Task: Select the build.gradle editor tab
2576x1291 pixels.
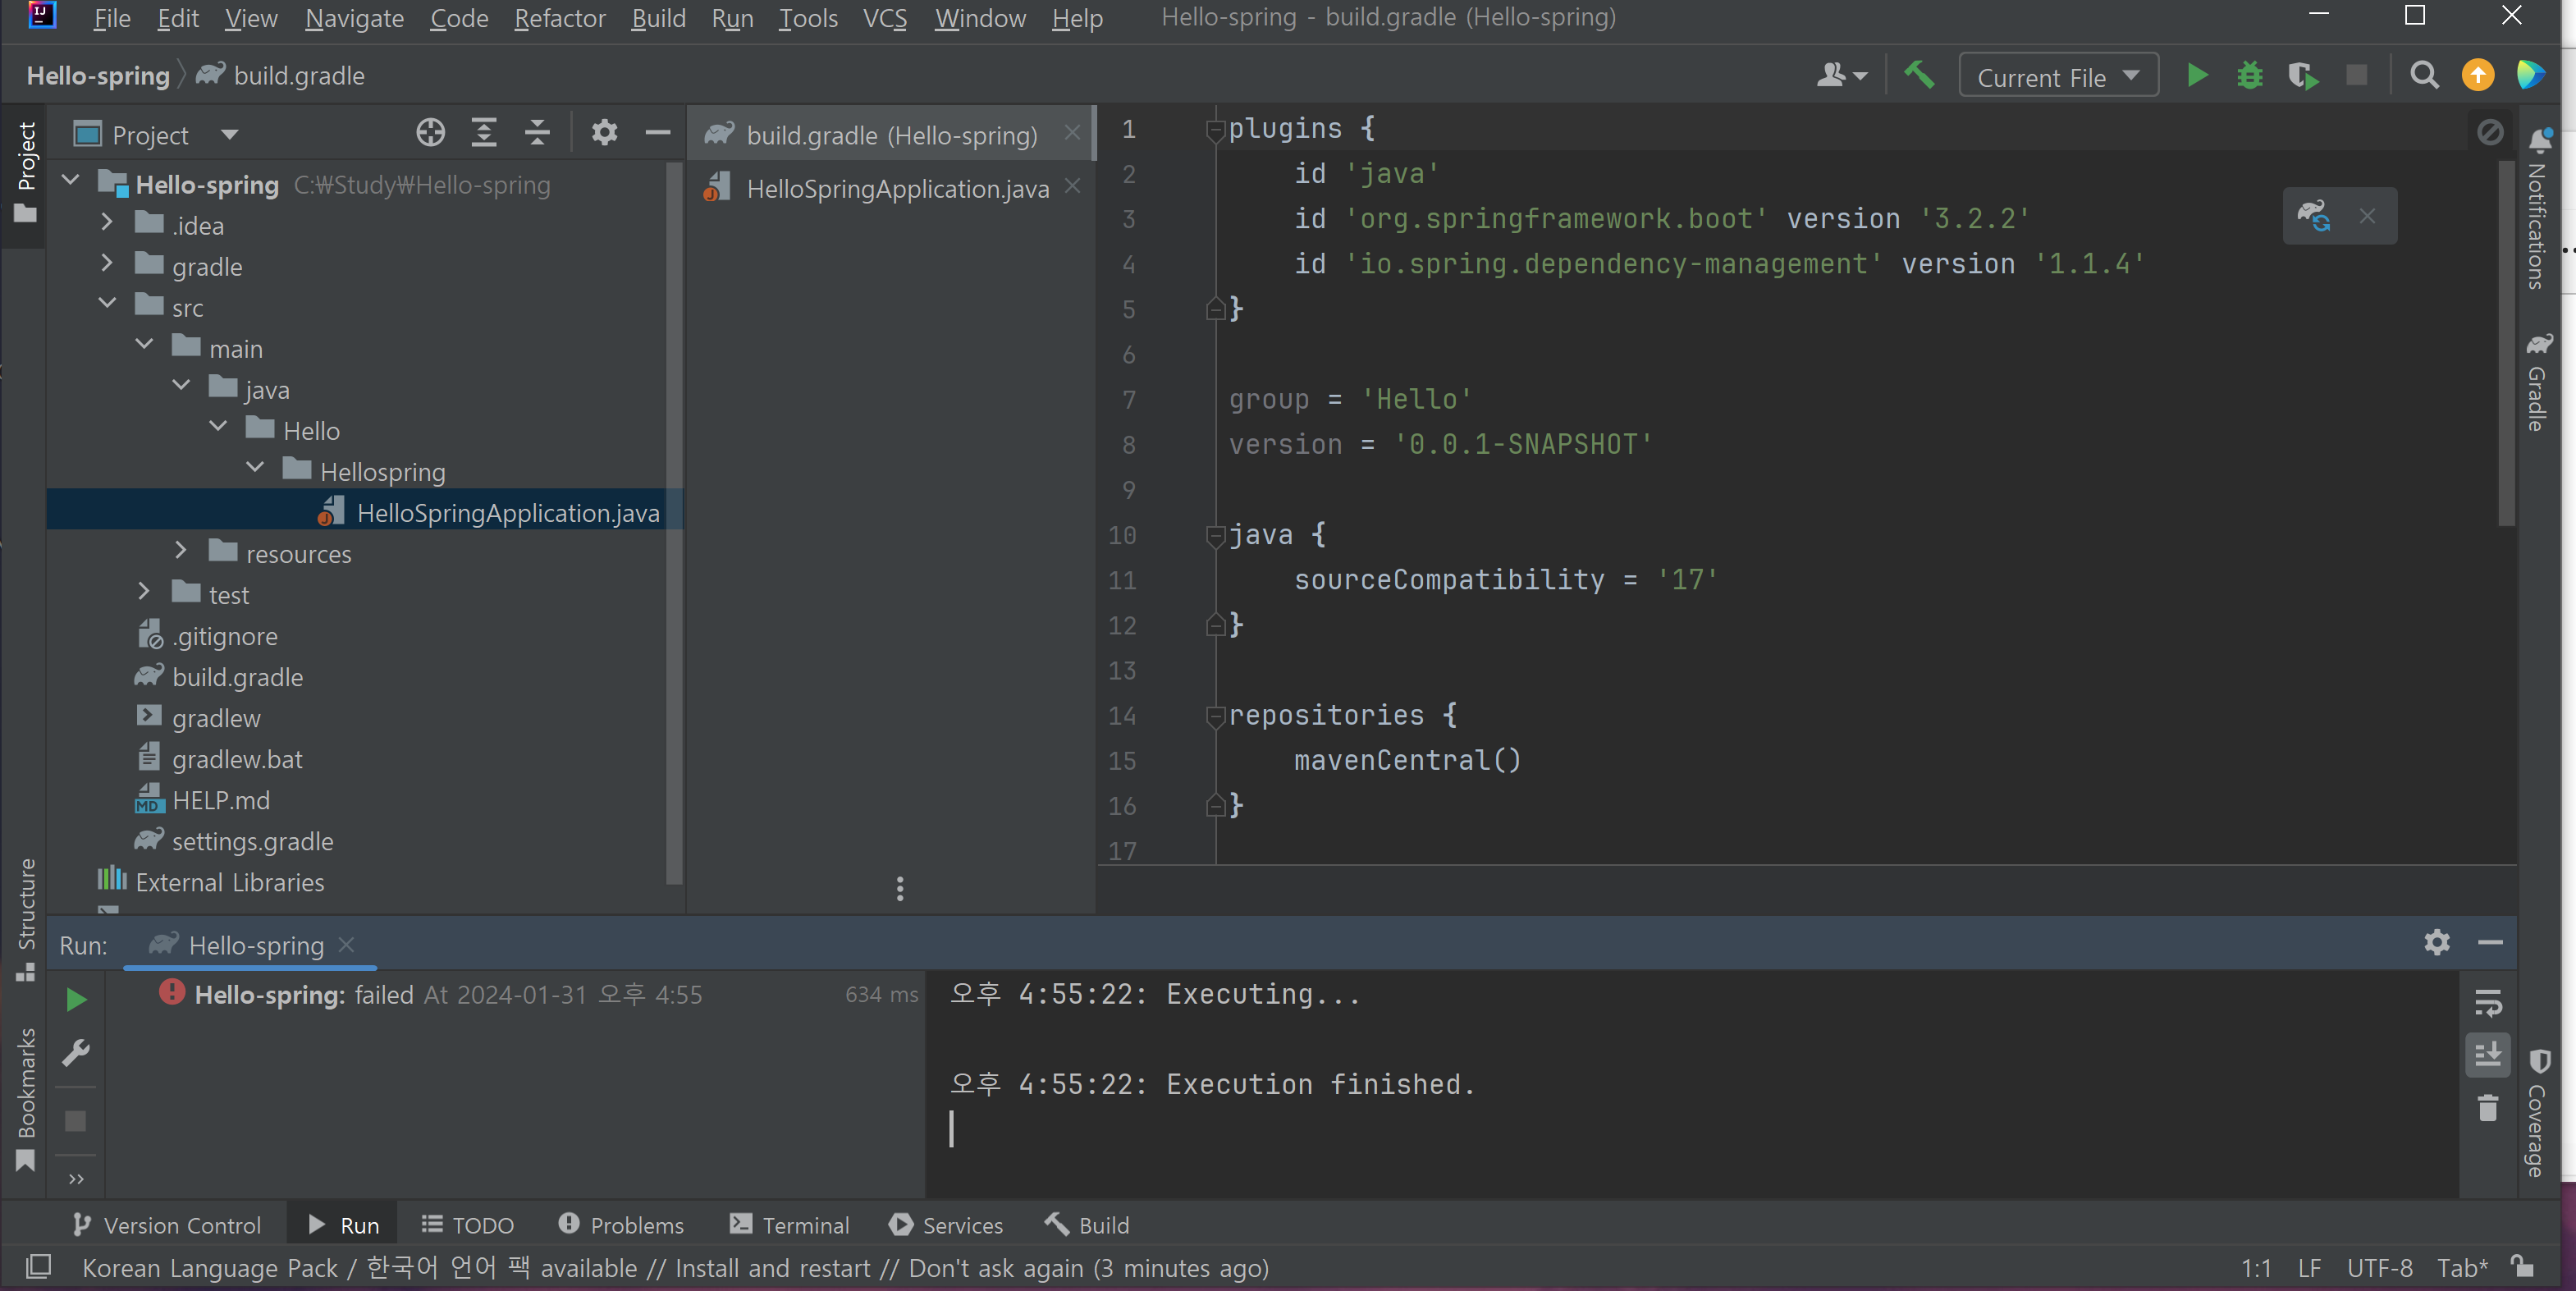Action: (891, 134)
